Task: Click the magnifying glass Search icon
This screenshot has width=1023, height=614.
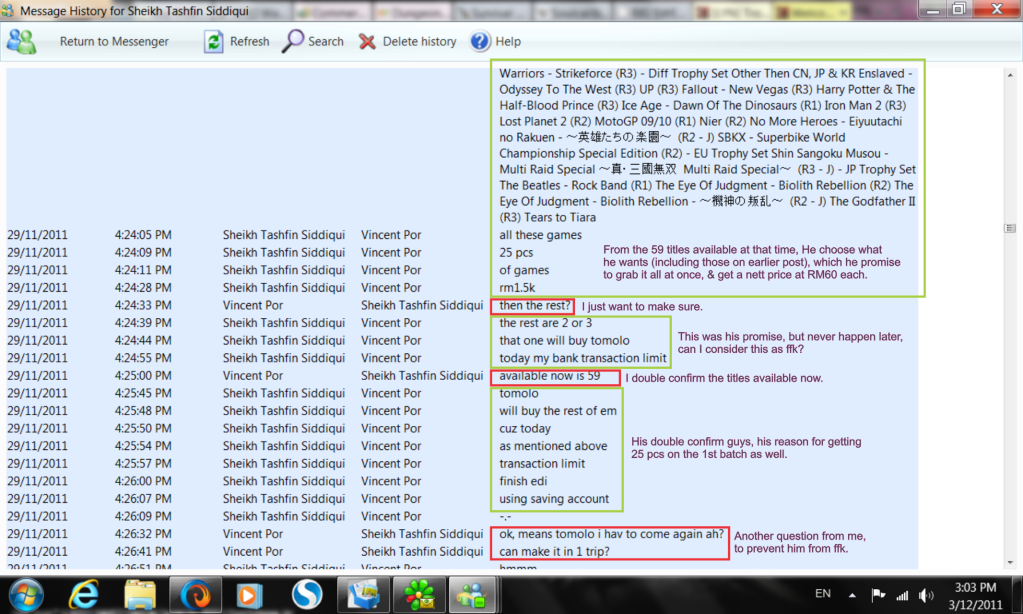Action: click(293, 41)
